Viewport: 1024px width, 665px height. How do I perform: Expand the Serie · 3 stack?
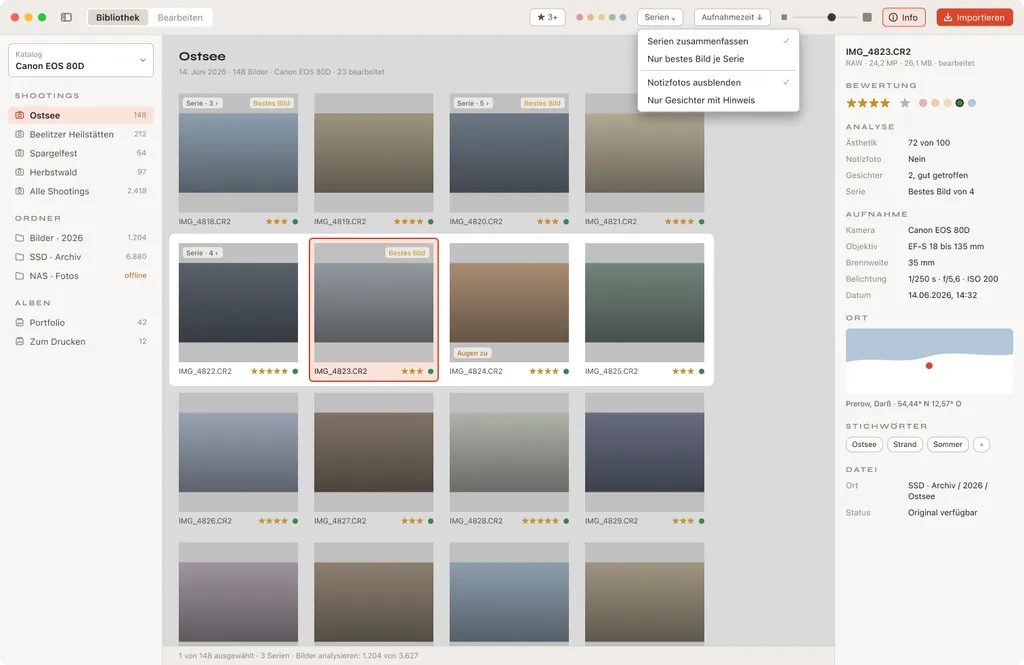(x=202, y=103)
